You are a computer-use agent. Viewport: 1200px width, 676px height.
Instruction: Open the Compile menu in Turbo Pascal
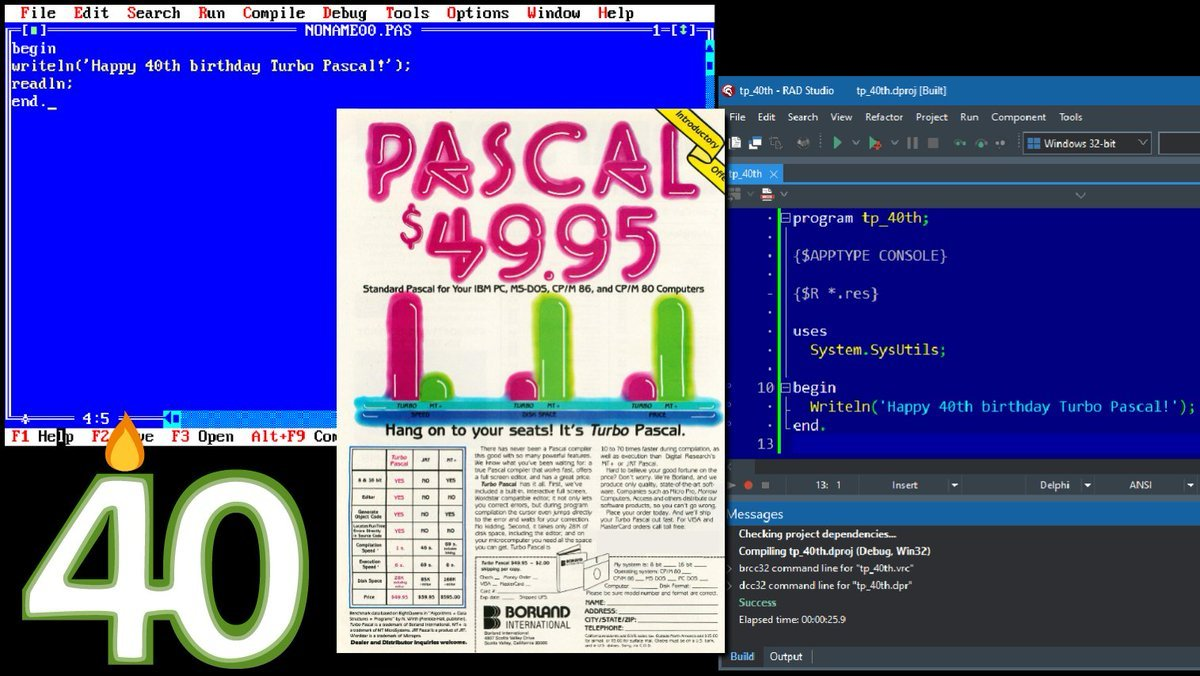click(272, 13)
